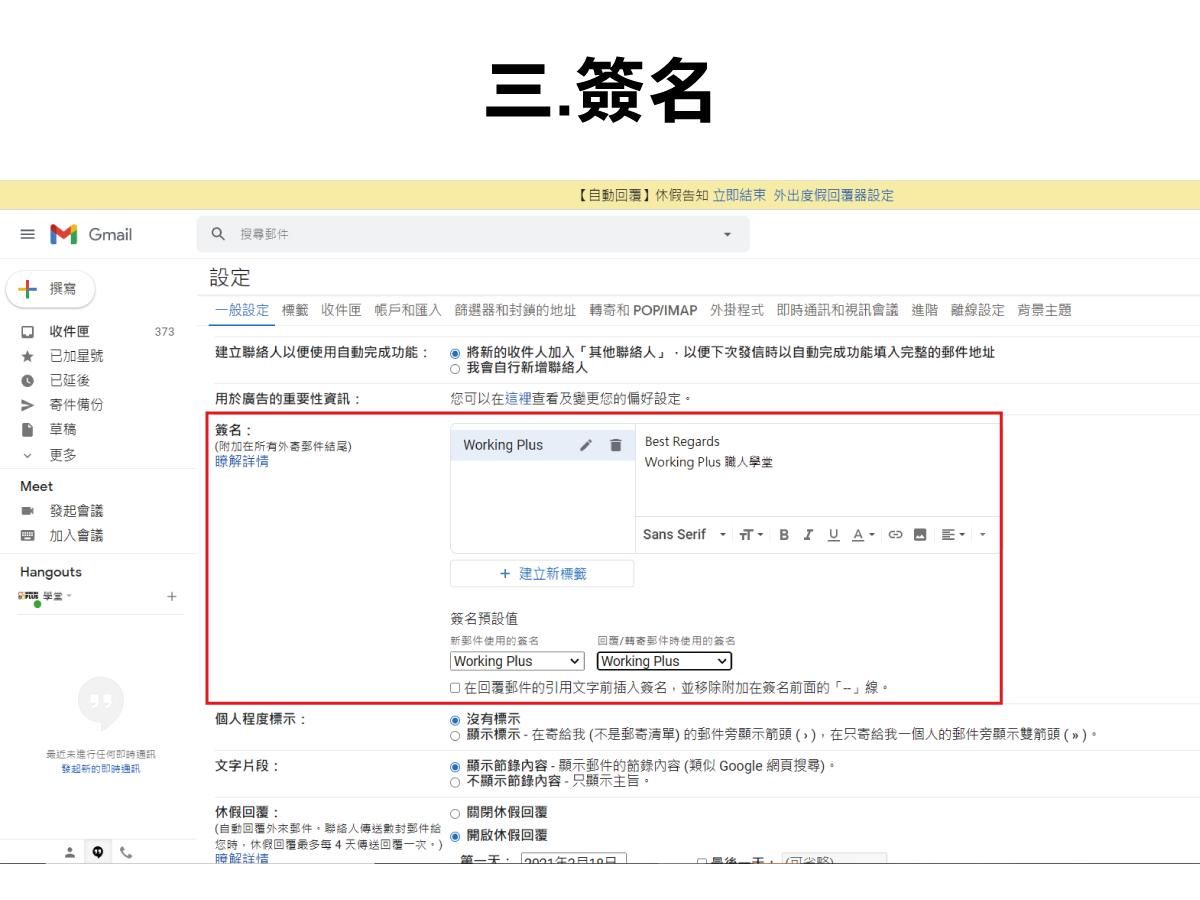Open the 回覆/轉寄郵件時使用的簽名 dropdown
This screenshot has height=900, width=1200.
coord(663,661)
